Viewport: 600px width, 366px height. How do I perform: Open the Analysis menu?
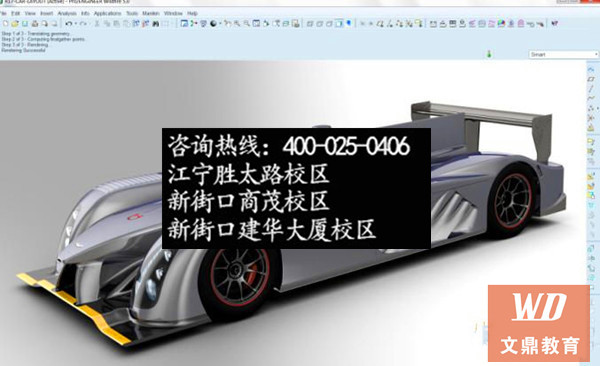point(67,13)
